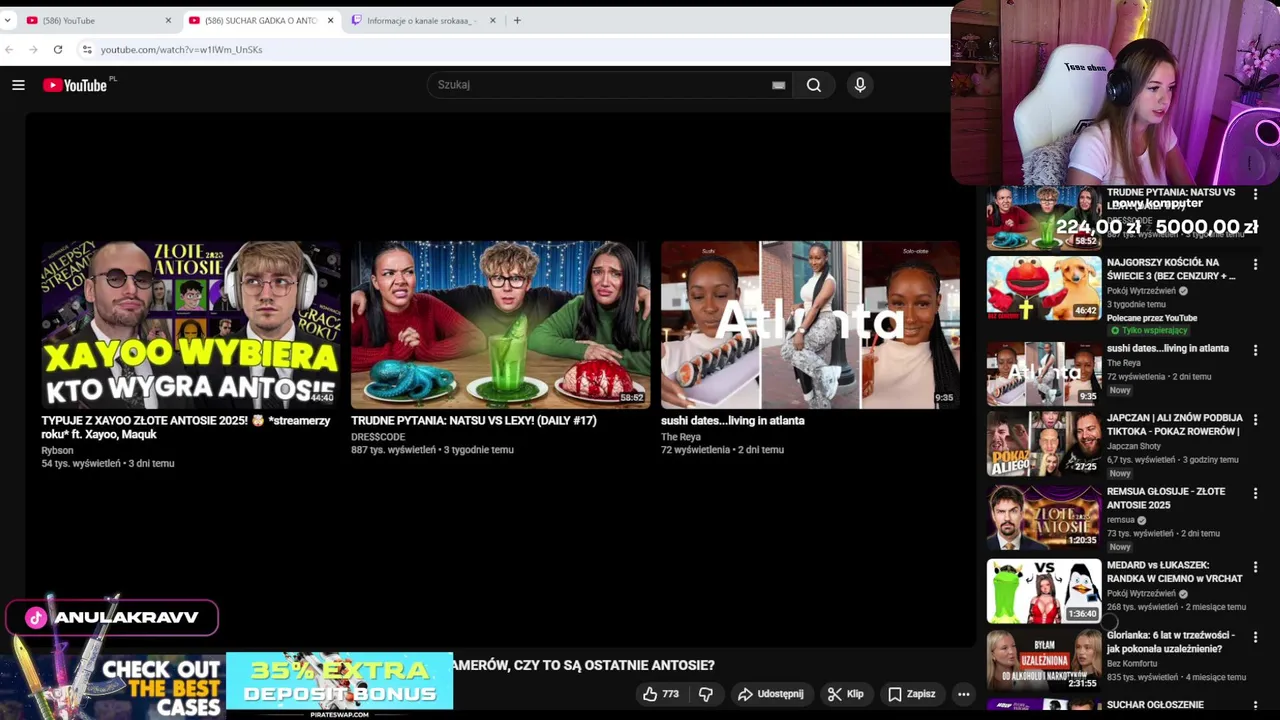Click title sushi dates...living in atlanta below thumbnail
Screen dimensions: 1280x720
coord(732,421)
